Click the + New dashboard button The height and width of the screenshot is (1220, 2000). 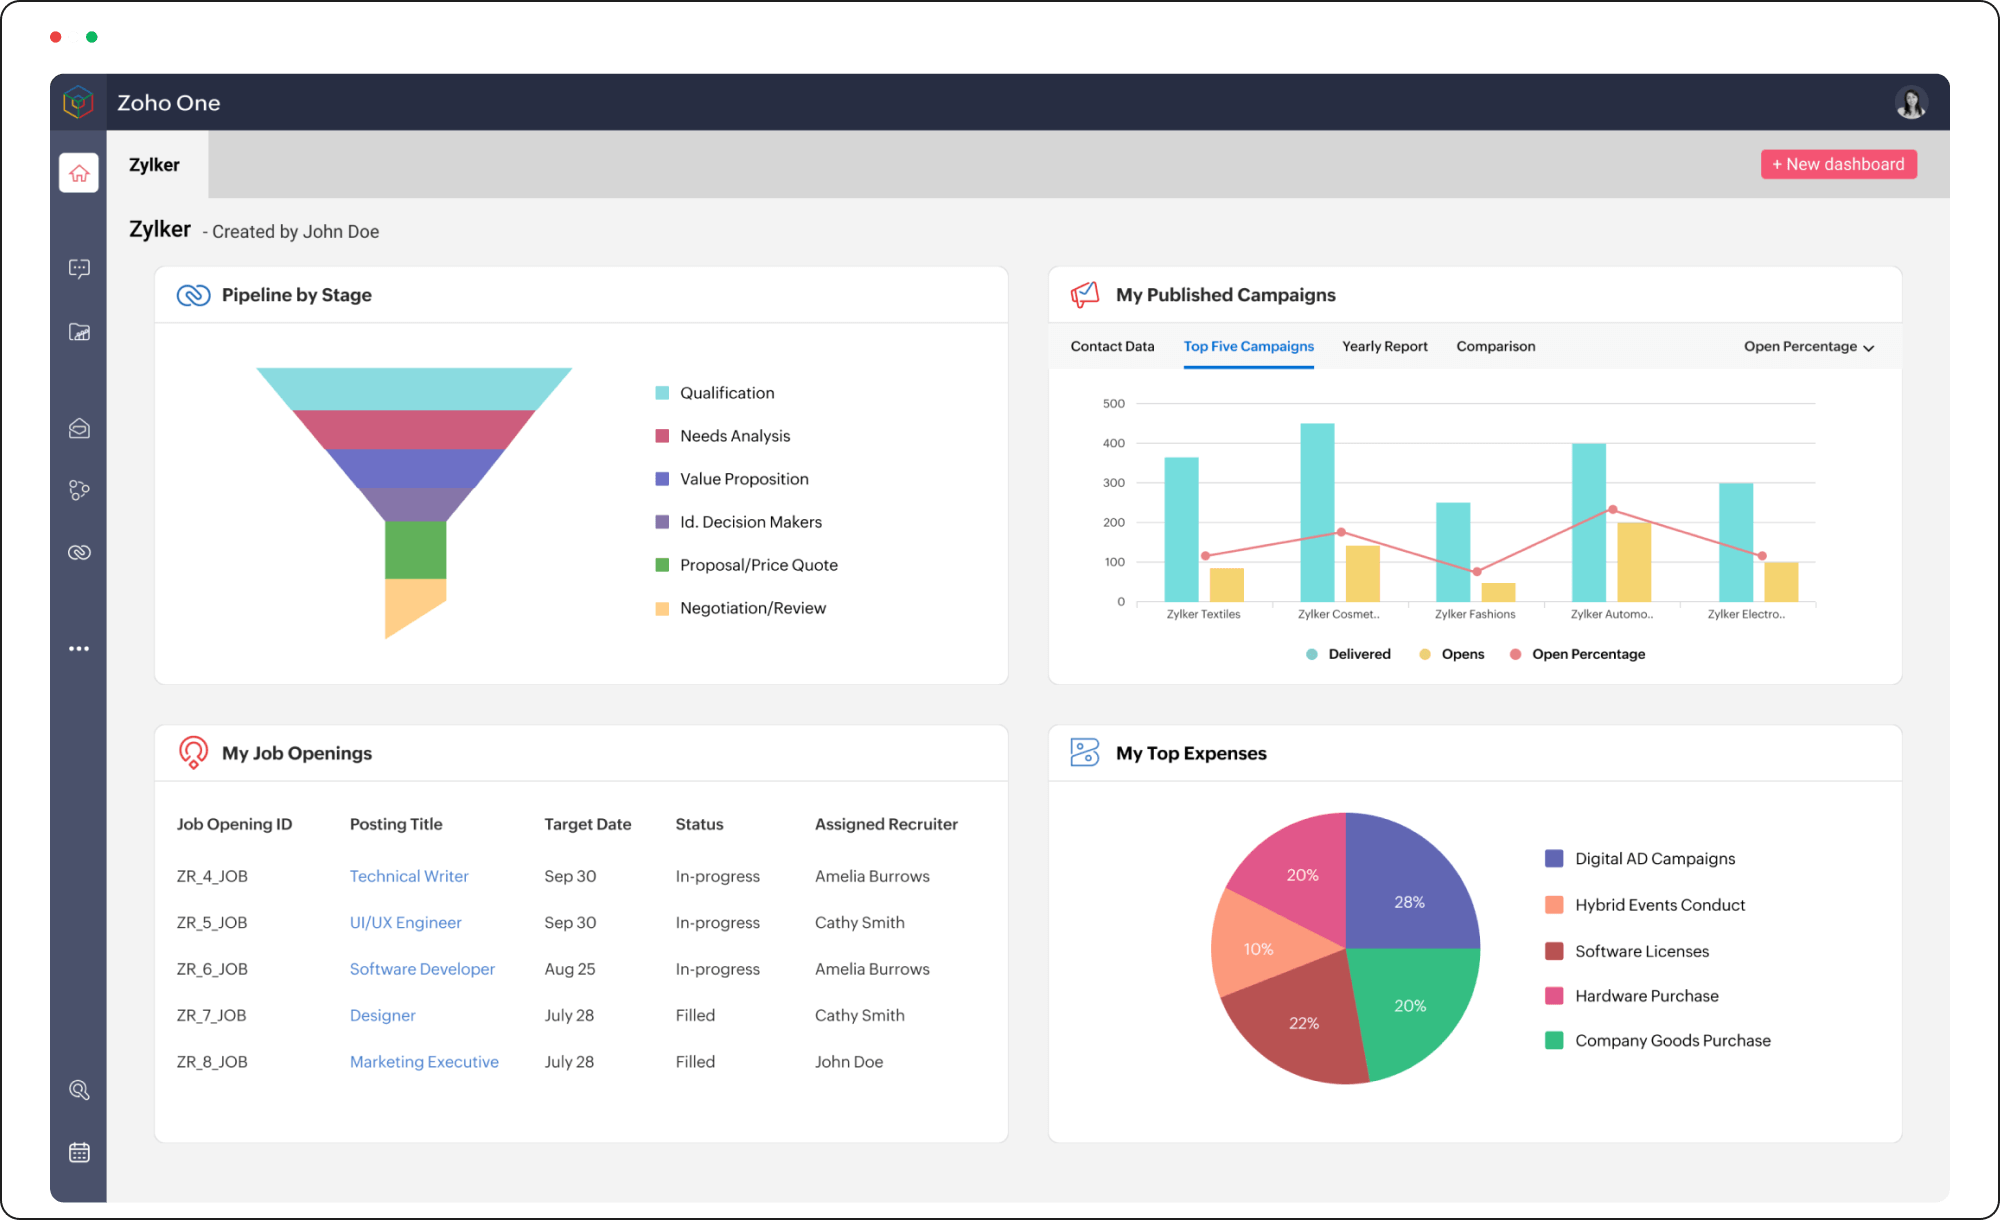click(1838, 164)
